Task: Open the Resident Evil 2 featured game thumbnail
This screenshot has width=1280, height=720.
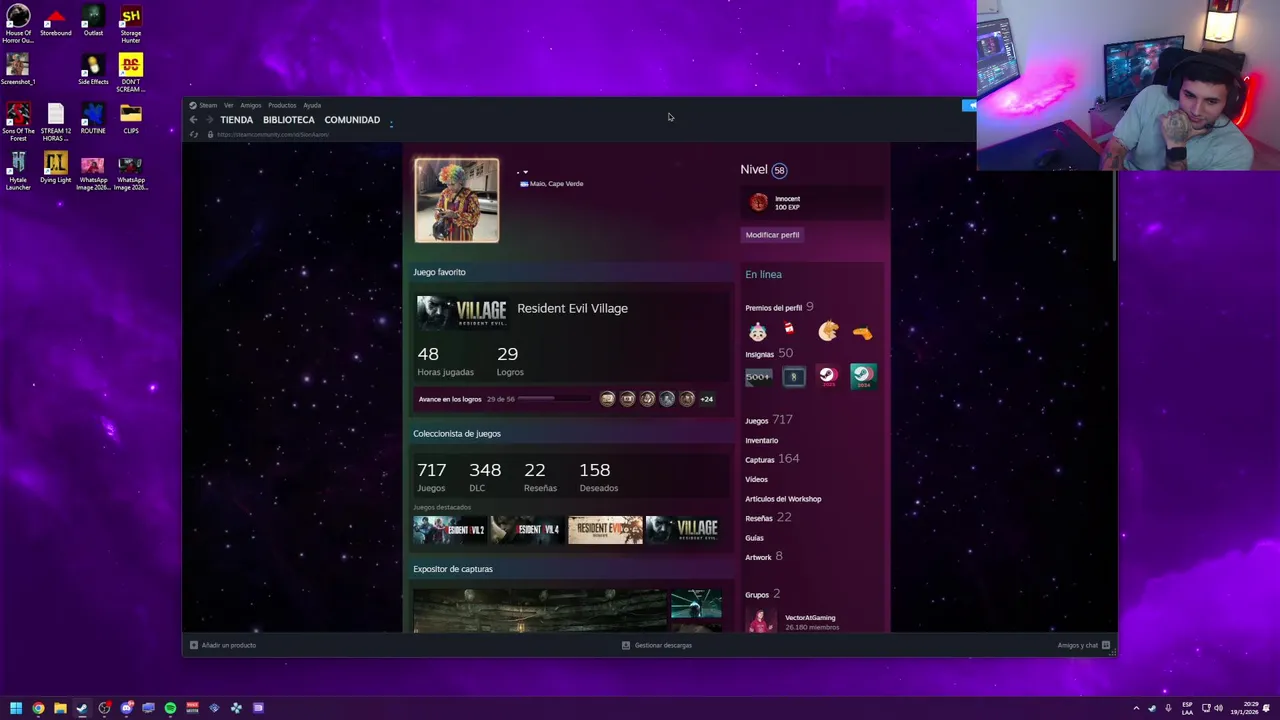Action: tap(449, 530)
